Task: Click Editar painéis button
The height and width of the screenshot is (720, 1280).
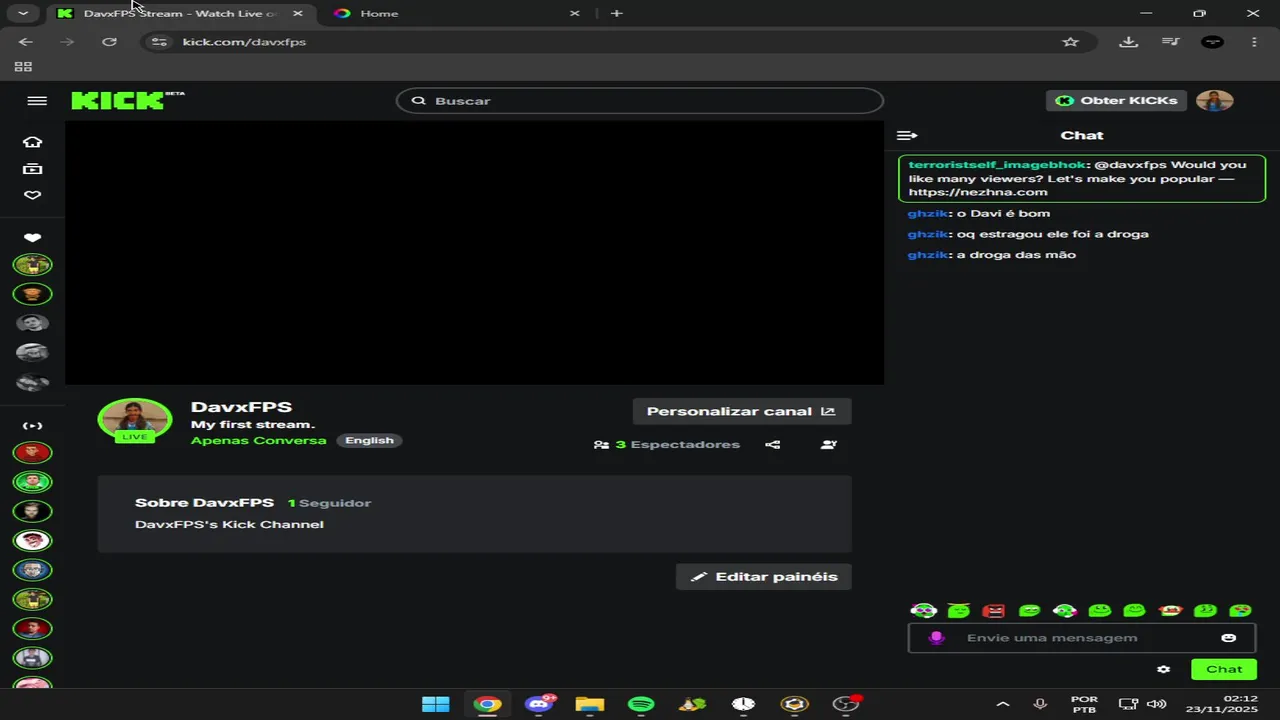Action: [x=763, y=577]
